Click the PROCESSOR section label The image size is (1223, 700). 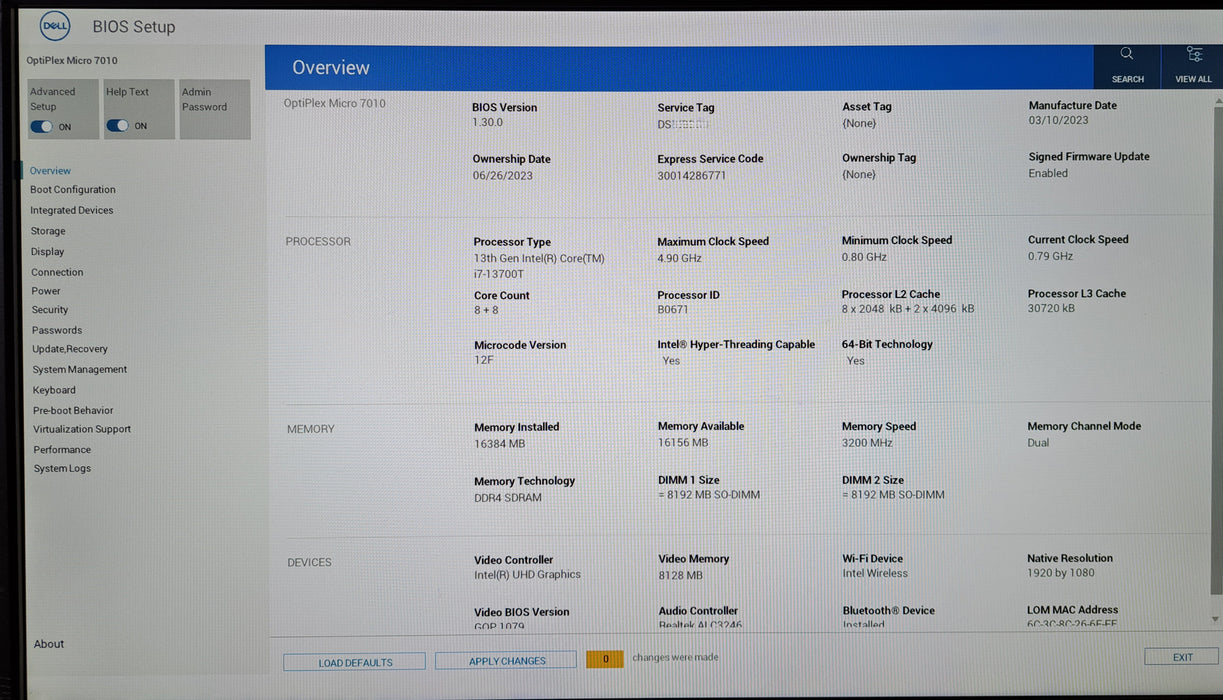tap(318, 242)
